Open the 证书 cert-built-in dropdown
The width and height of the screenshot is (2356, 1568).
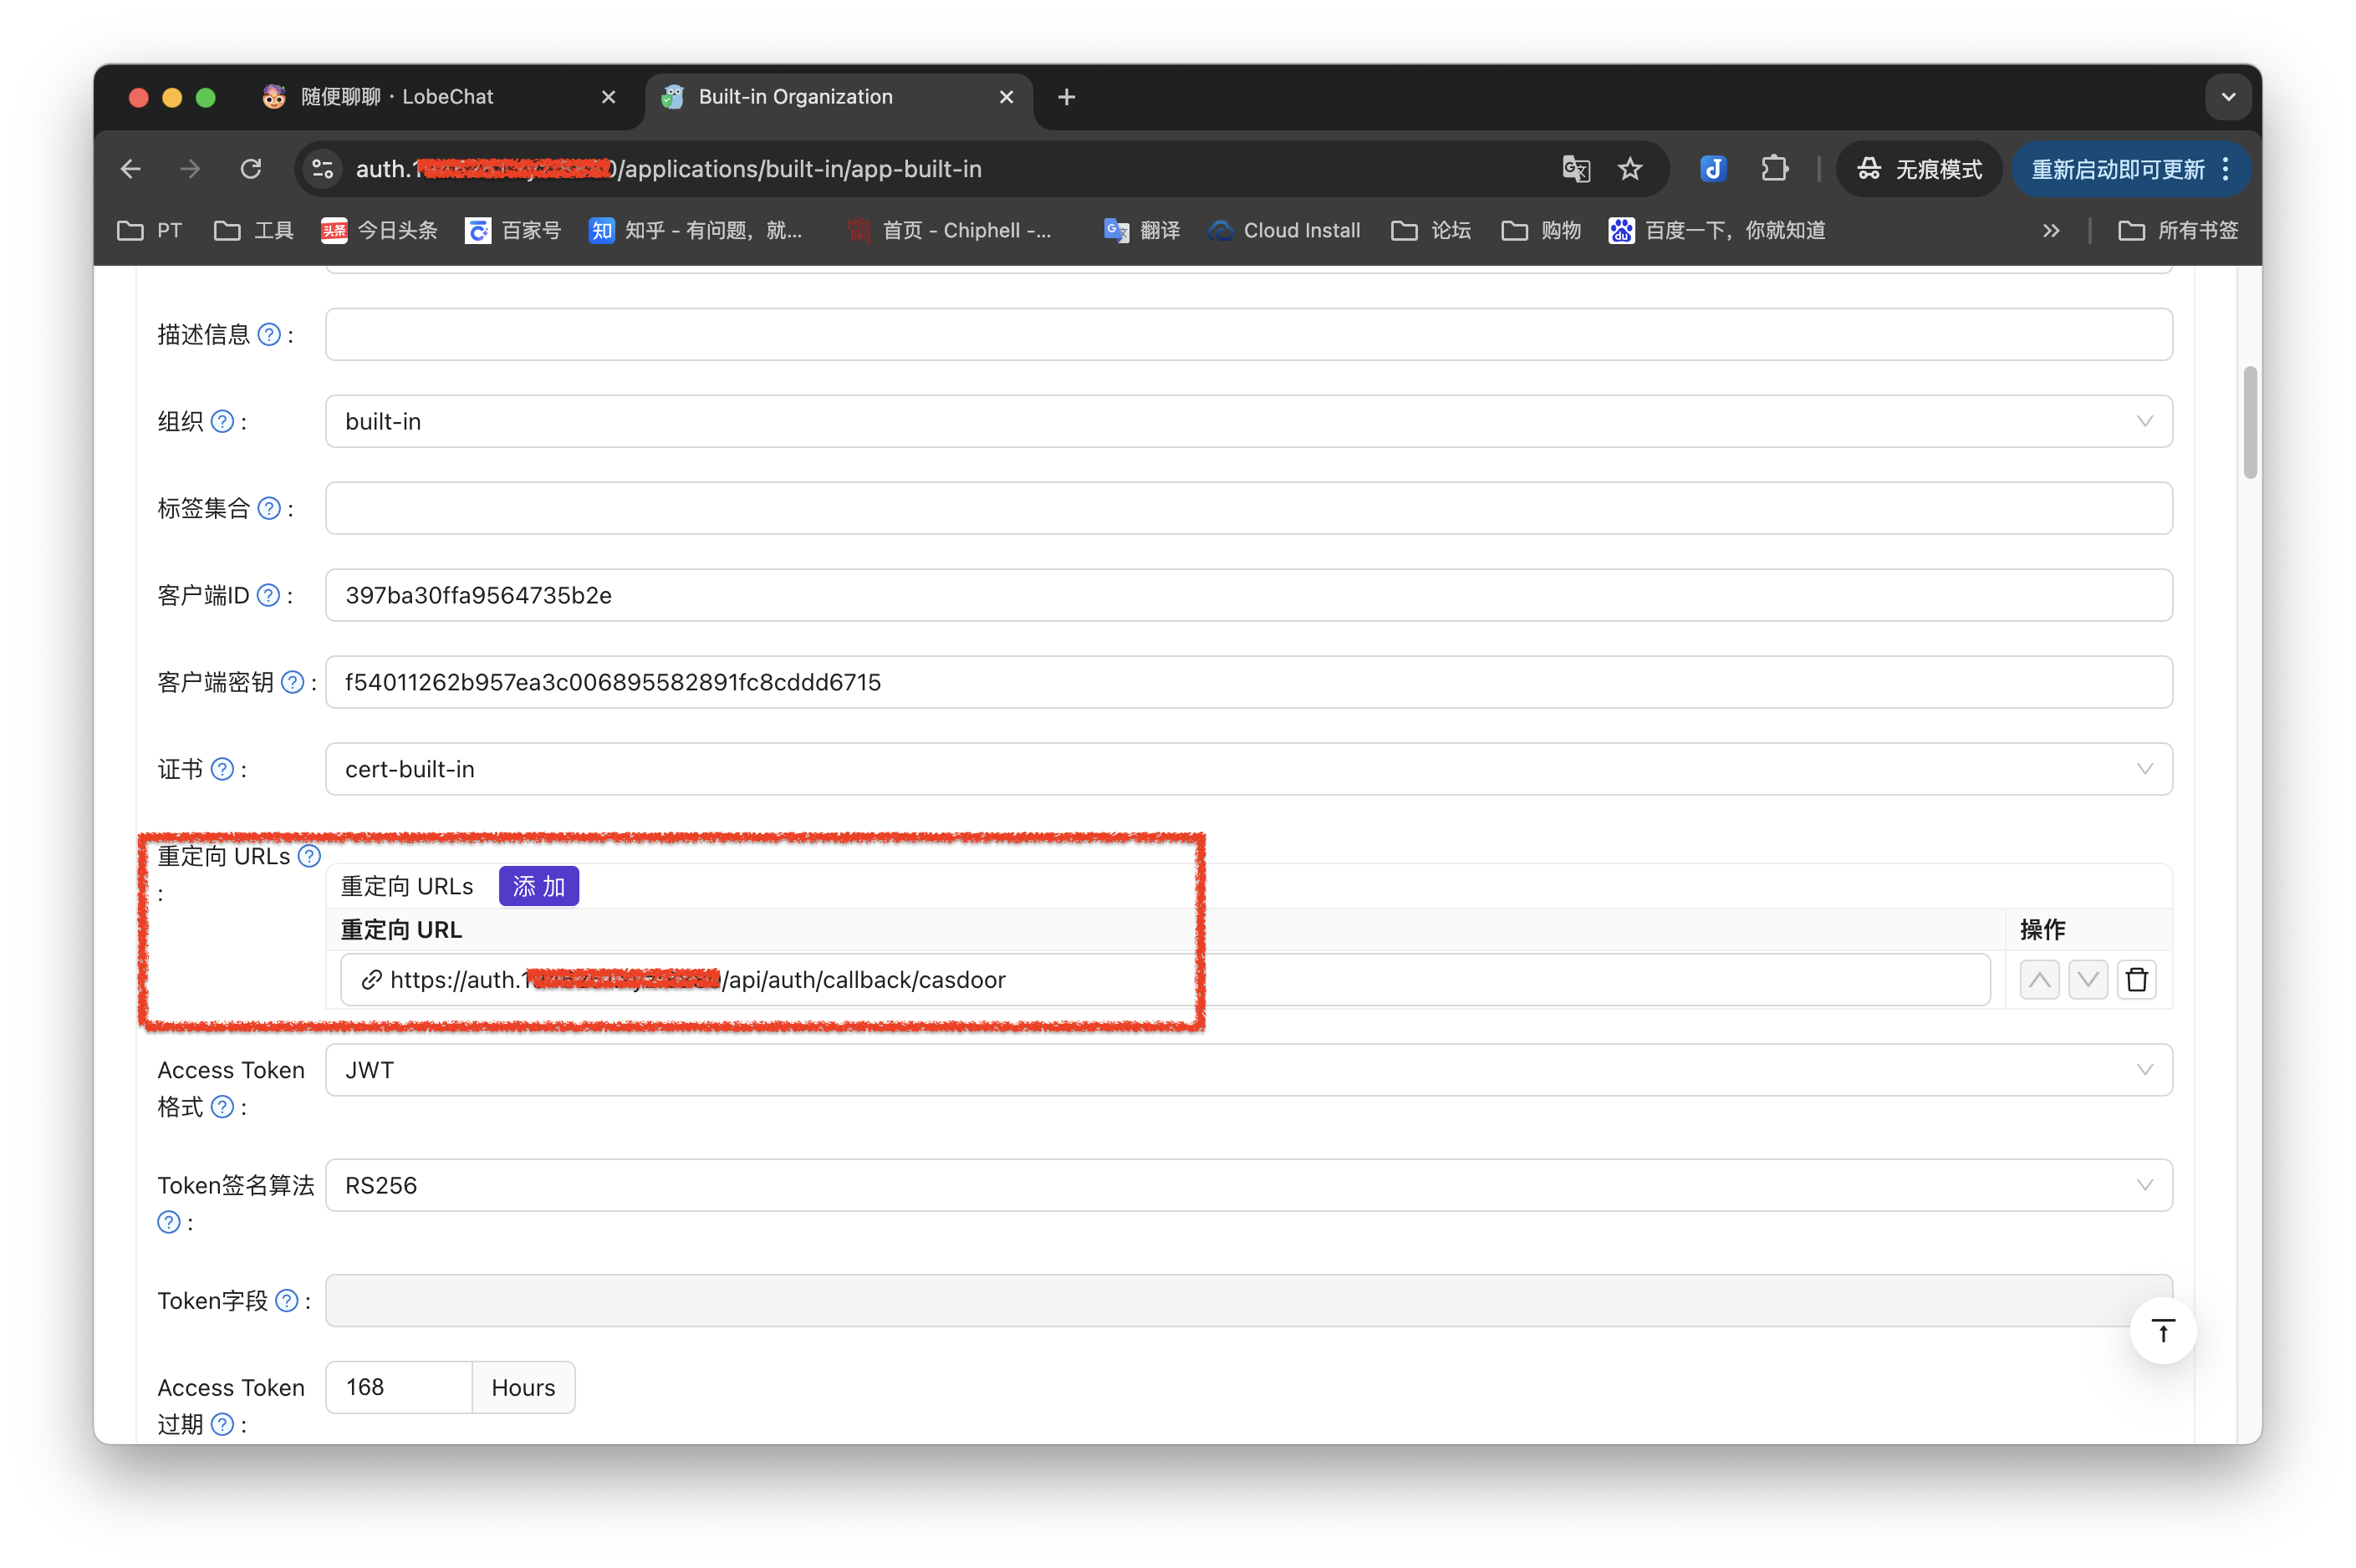click(1248, 770)
